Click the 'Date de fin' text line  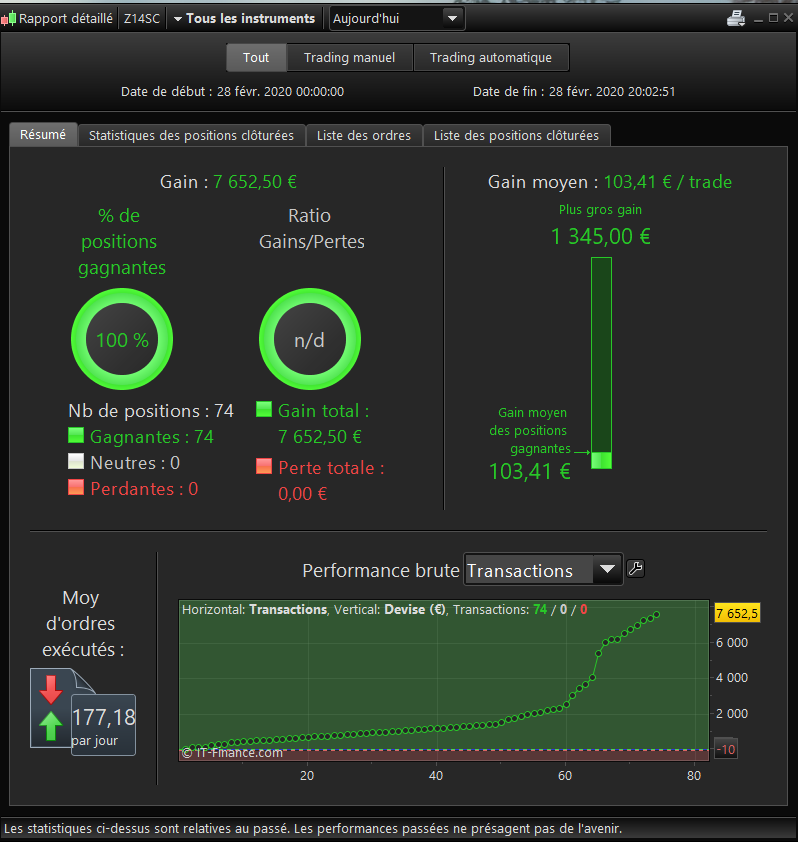574,92
